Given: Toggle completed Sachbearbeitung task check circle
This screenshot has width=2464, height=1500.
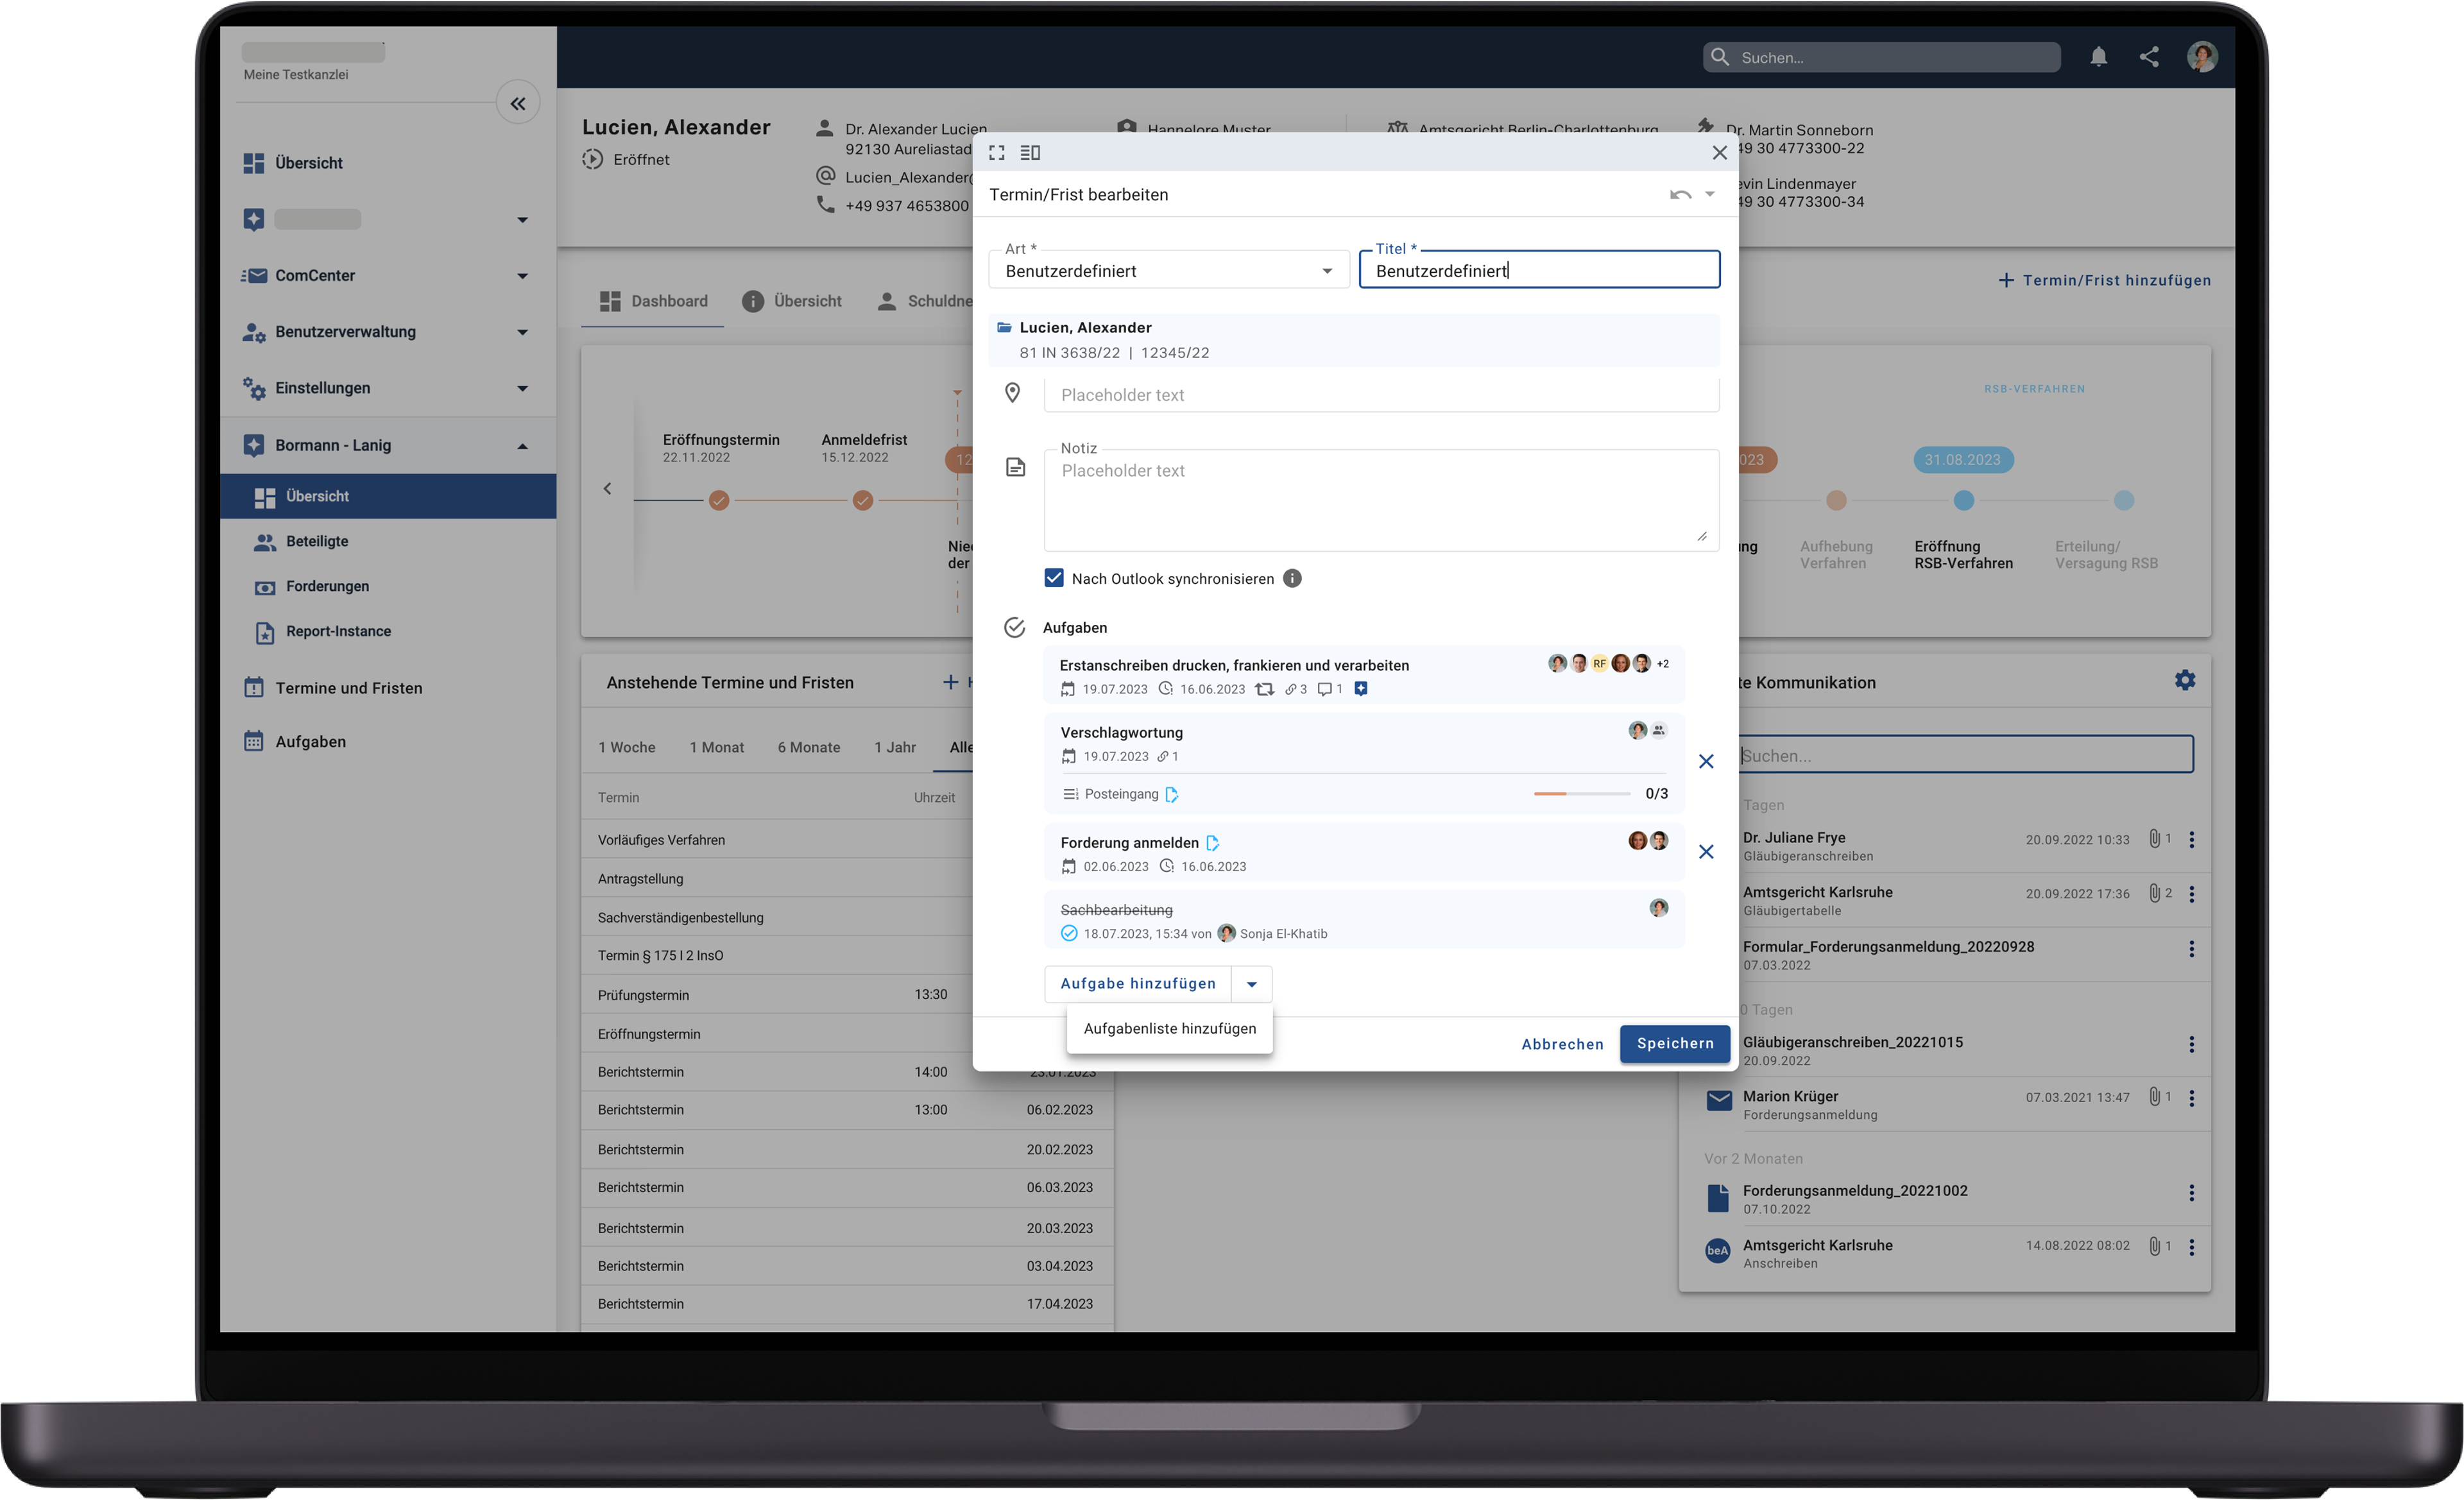Looking at the screenshot, I should pyautogui.click(x=1069, y=934).
